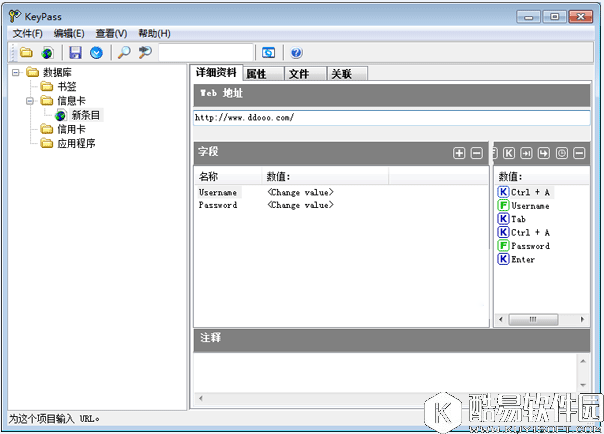Click the blue refresh-window toolbar icon
Viewport: 604px width, 434px height.
268,52
